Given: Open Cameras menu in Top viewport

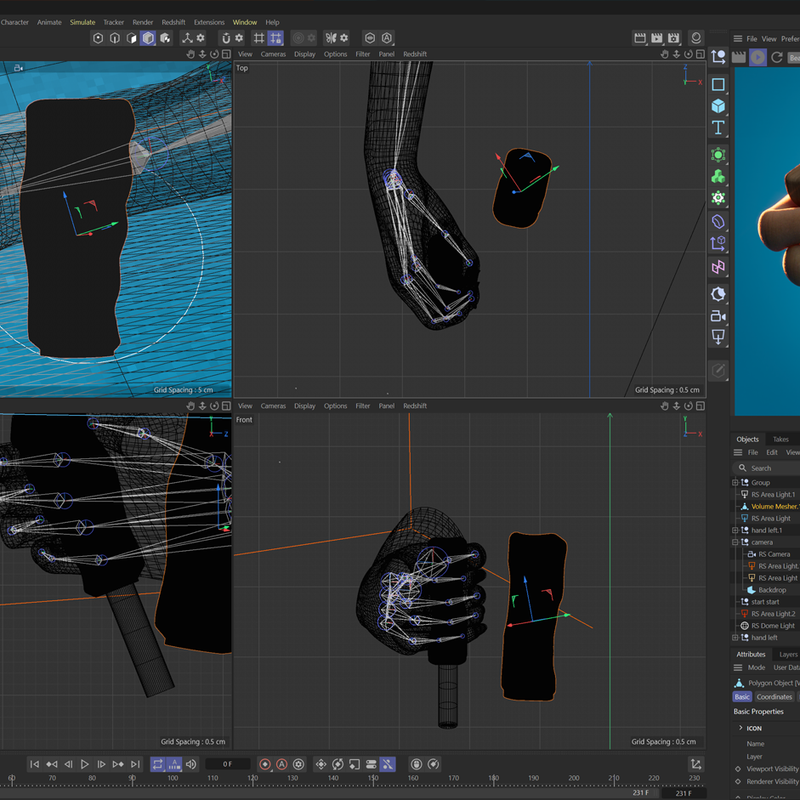Looking at the screenshot, I should (273, 54).
